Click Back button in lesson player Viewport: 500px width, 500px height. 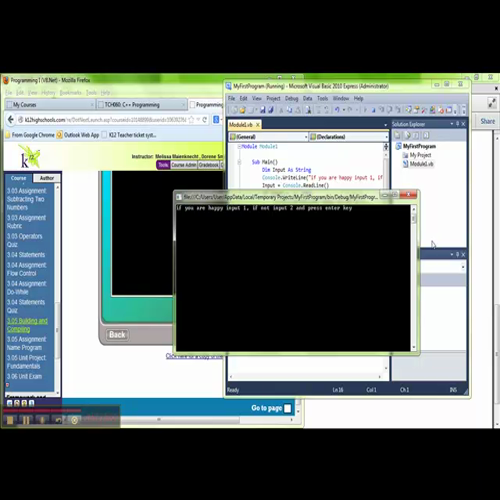[117, 334]
